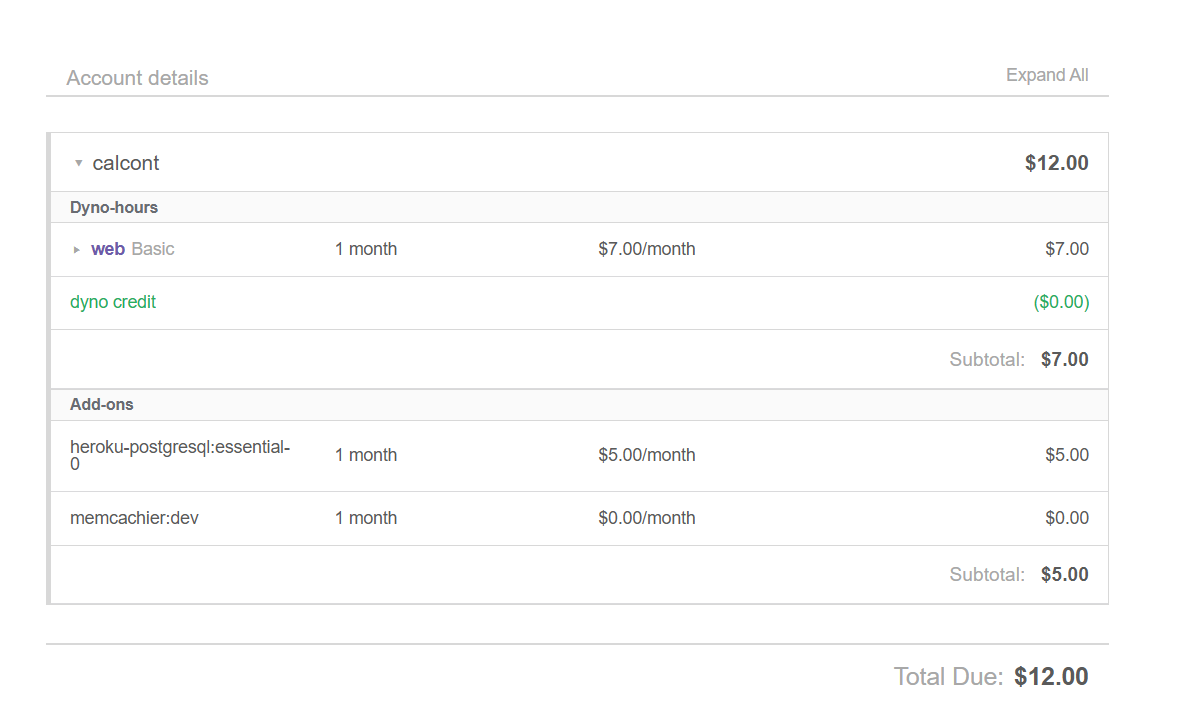
Task: Click the $5.00/month postgresql rate
Action: click(647, 455)
